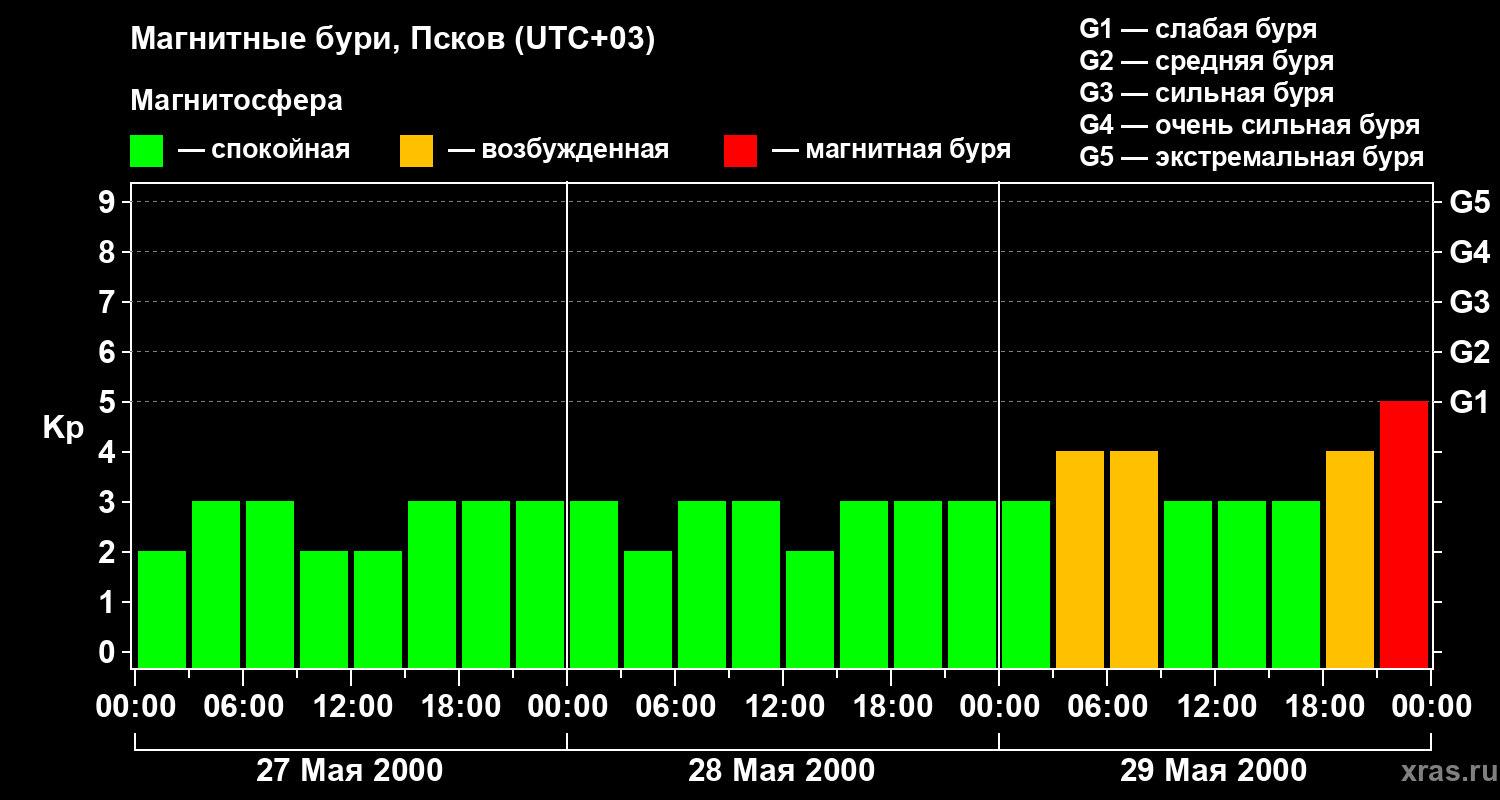The image size is (1500, 800).
Task: Click the 03:00–06:00 green bar on 27 May
Action: pyautogui.click(x=216, y=584)
